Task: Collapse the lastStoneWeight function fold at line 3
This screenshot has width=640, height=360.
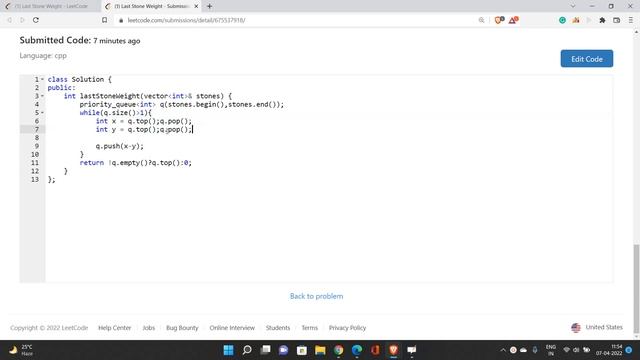Action: tap(42, 96)
